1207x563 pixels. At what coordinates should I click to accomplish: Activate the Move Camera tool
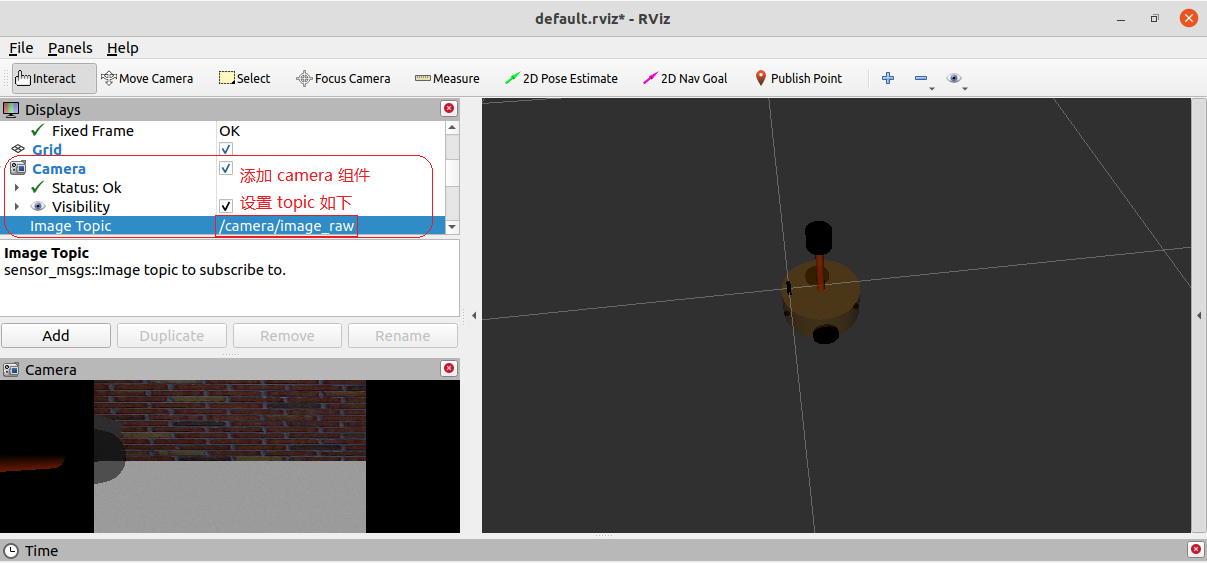point(147,78)
